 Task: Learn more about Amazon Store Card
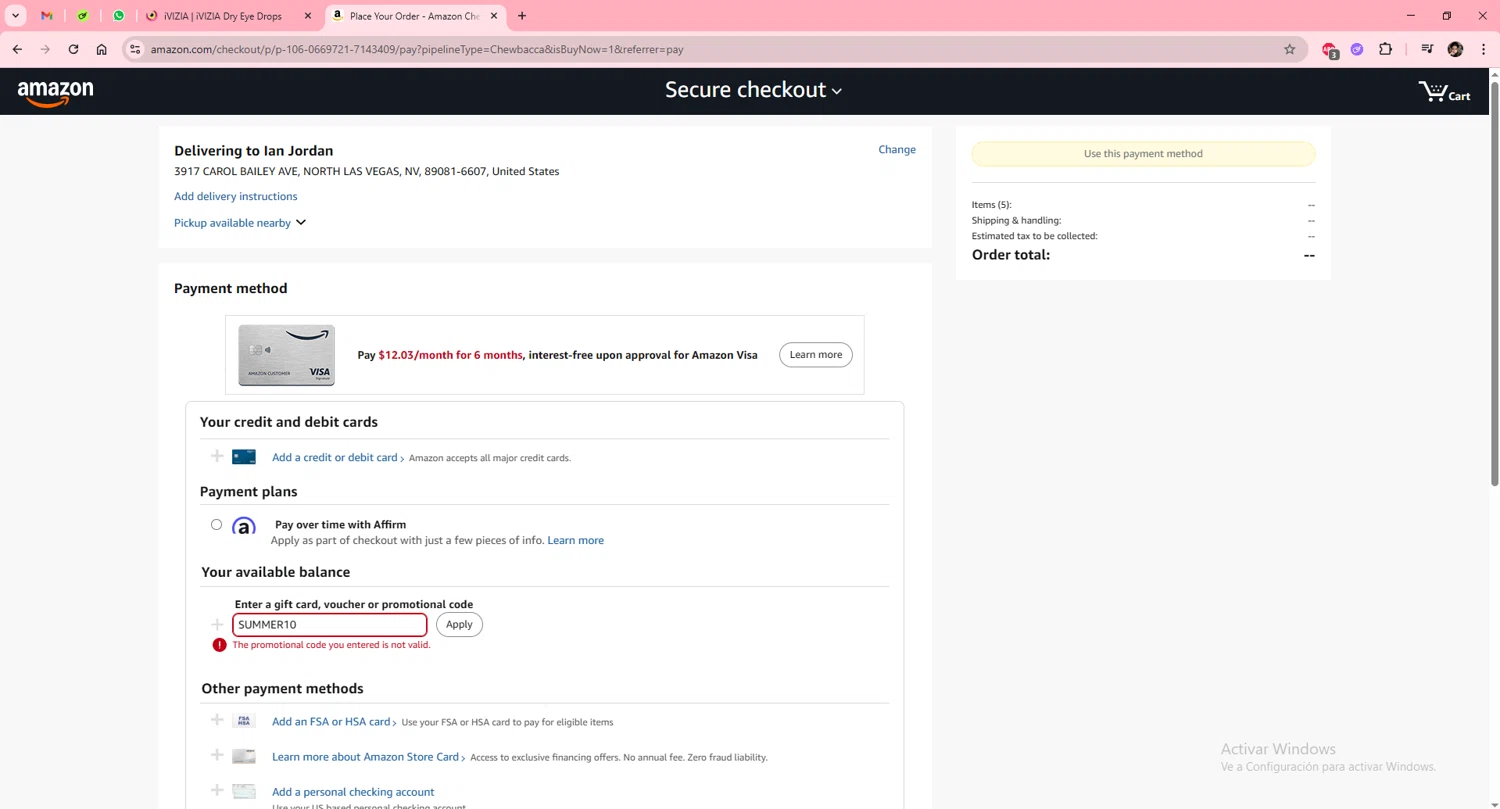click(365, 757)
